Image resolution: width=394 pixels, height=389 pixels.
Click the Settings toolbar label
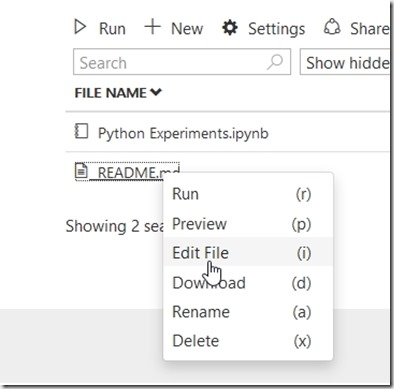[276, 29]
